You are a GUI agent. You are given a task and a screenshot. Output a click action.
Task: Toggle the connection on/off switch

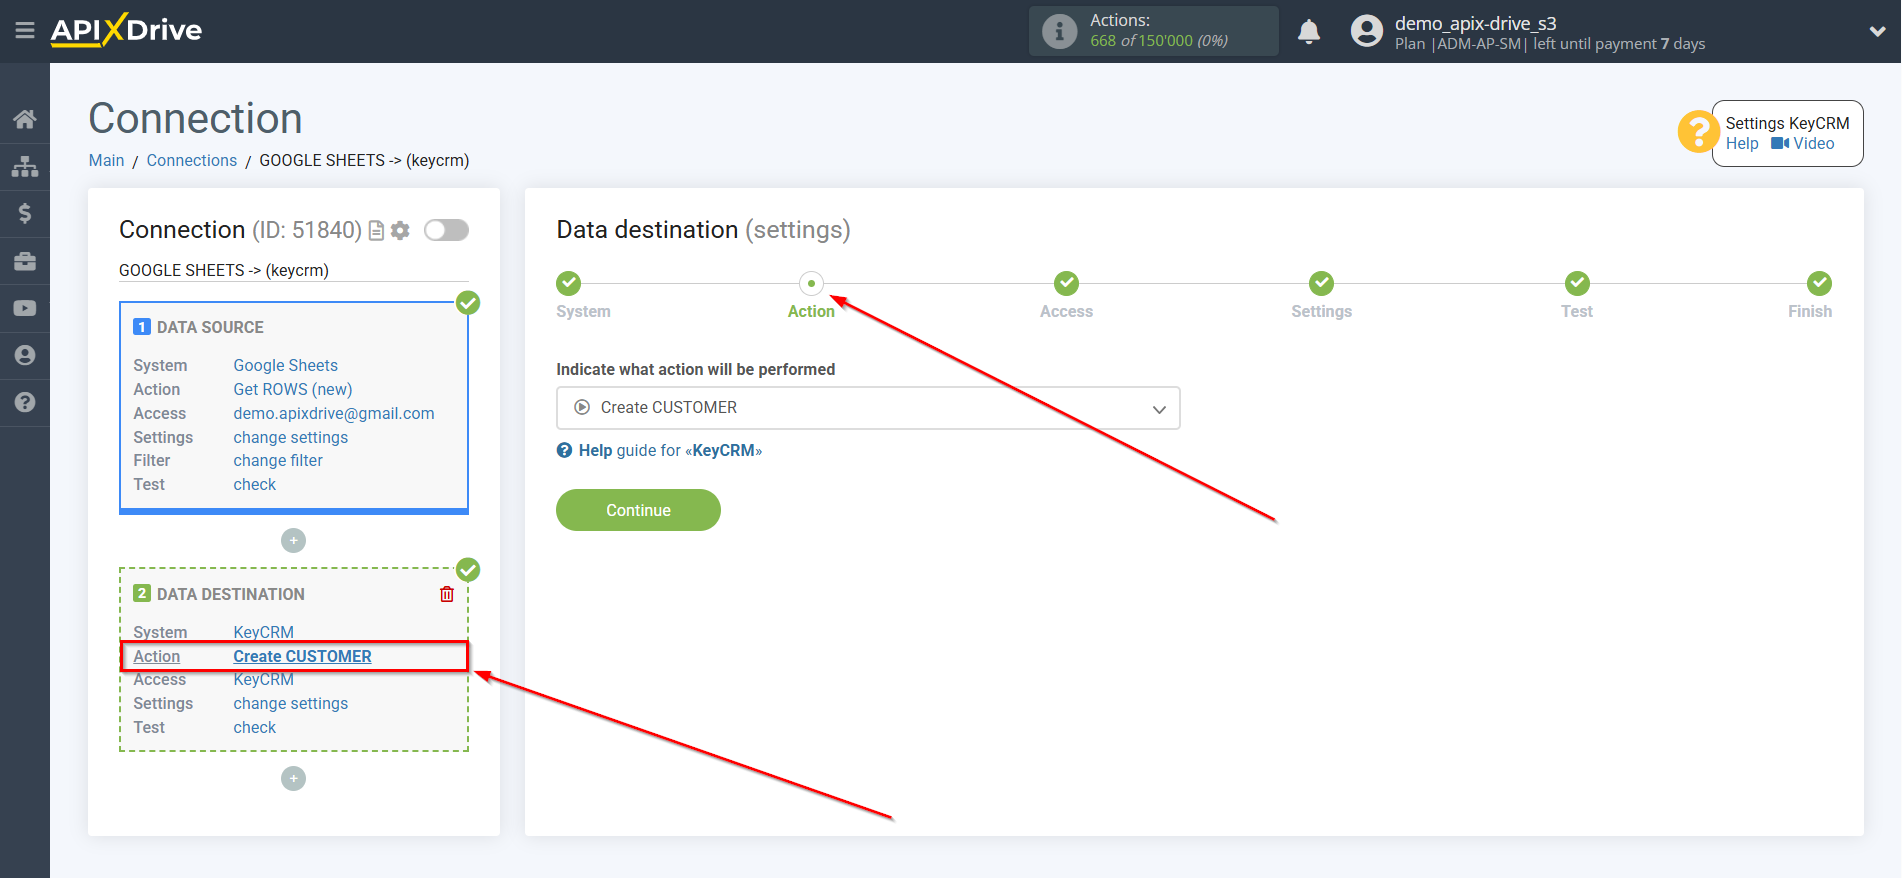[446, 230]
